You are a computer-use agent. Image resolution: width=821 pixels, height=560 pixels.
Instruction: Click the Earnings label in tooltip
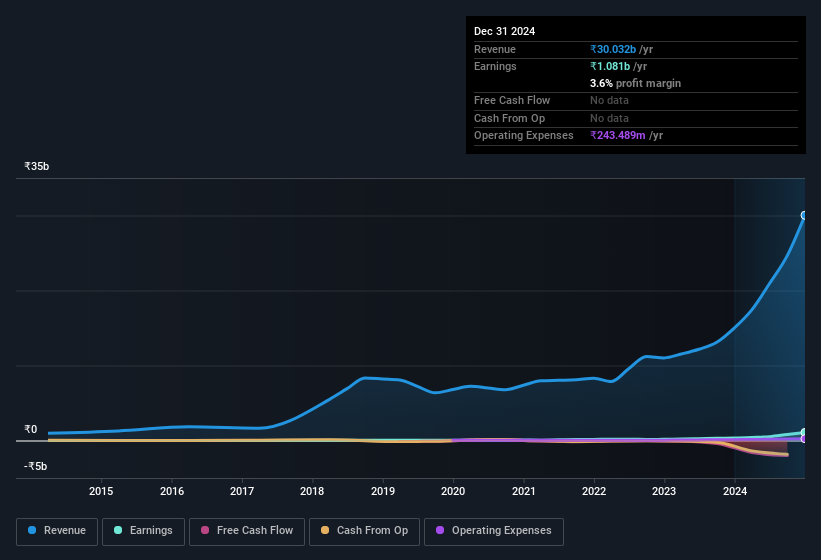click(495, 66)
